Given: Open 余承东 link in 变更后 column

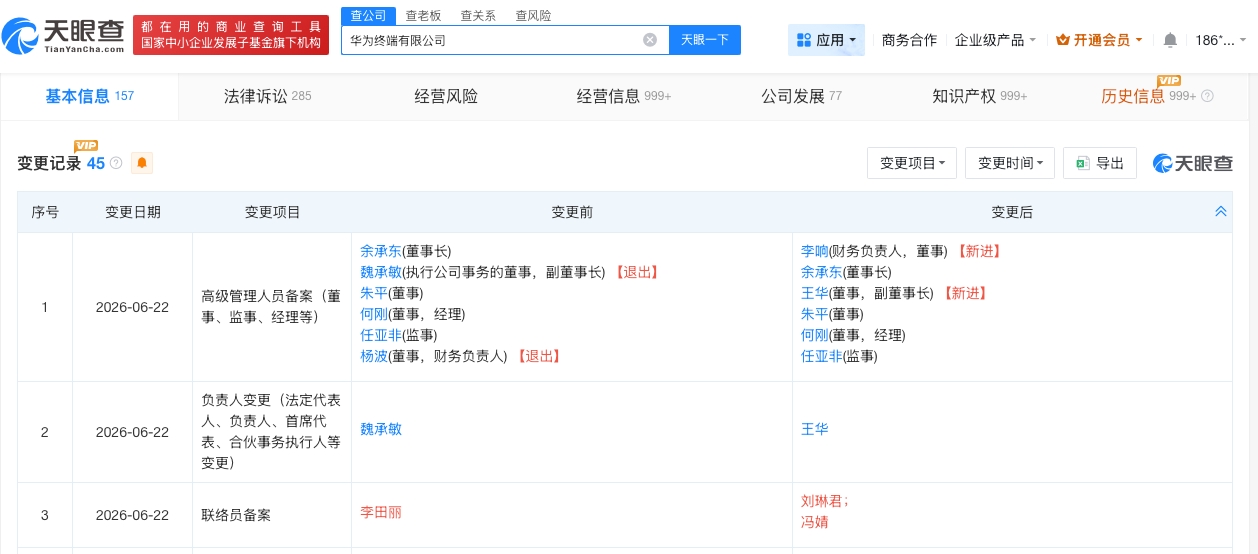Looking at the screenshot, I should [822, 272].
